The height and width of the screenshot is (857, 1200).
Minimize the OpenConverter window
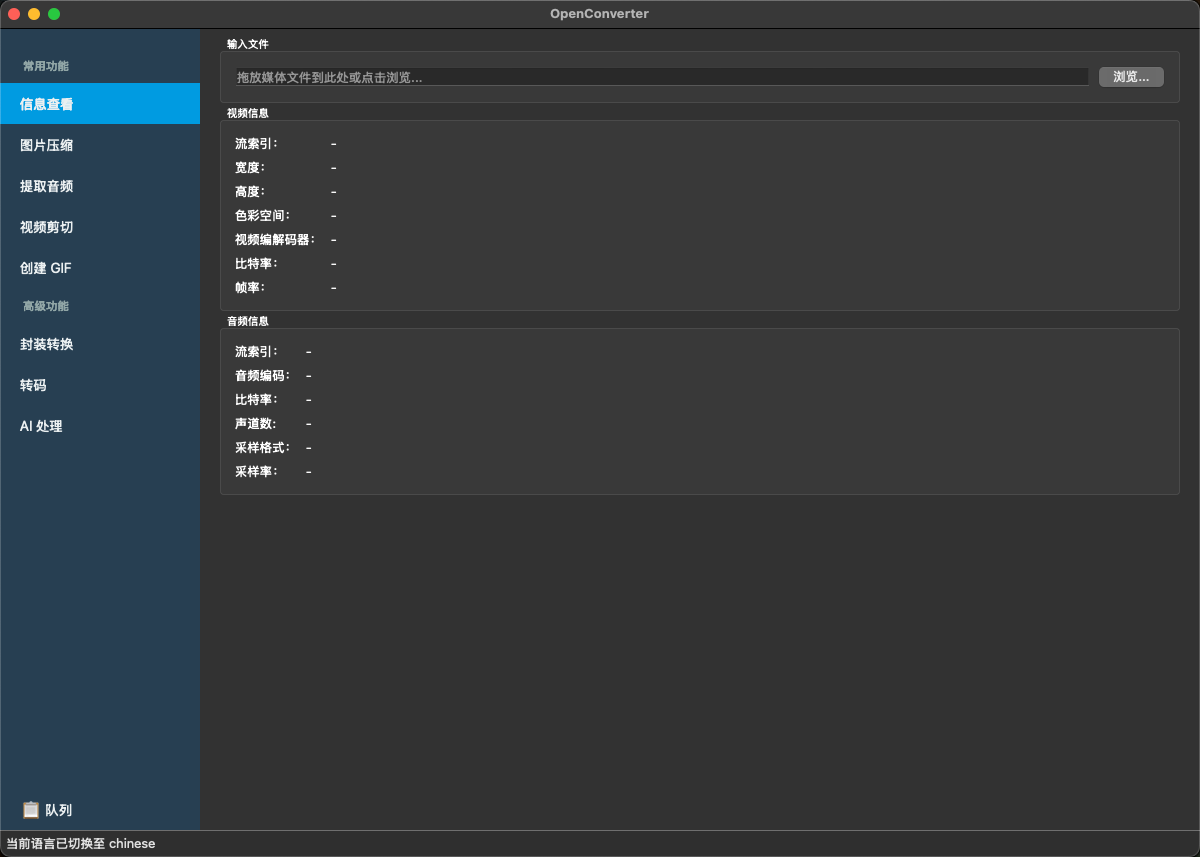click(34, 14)
